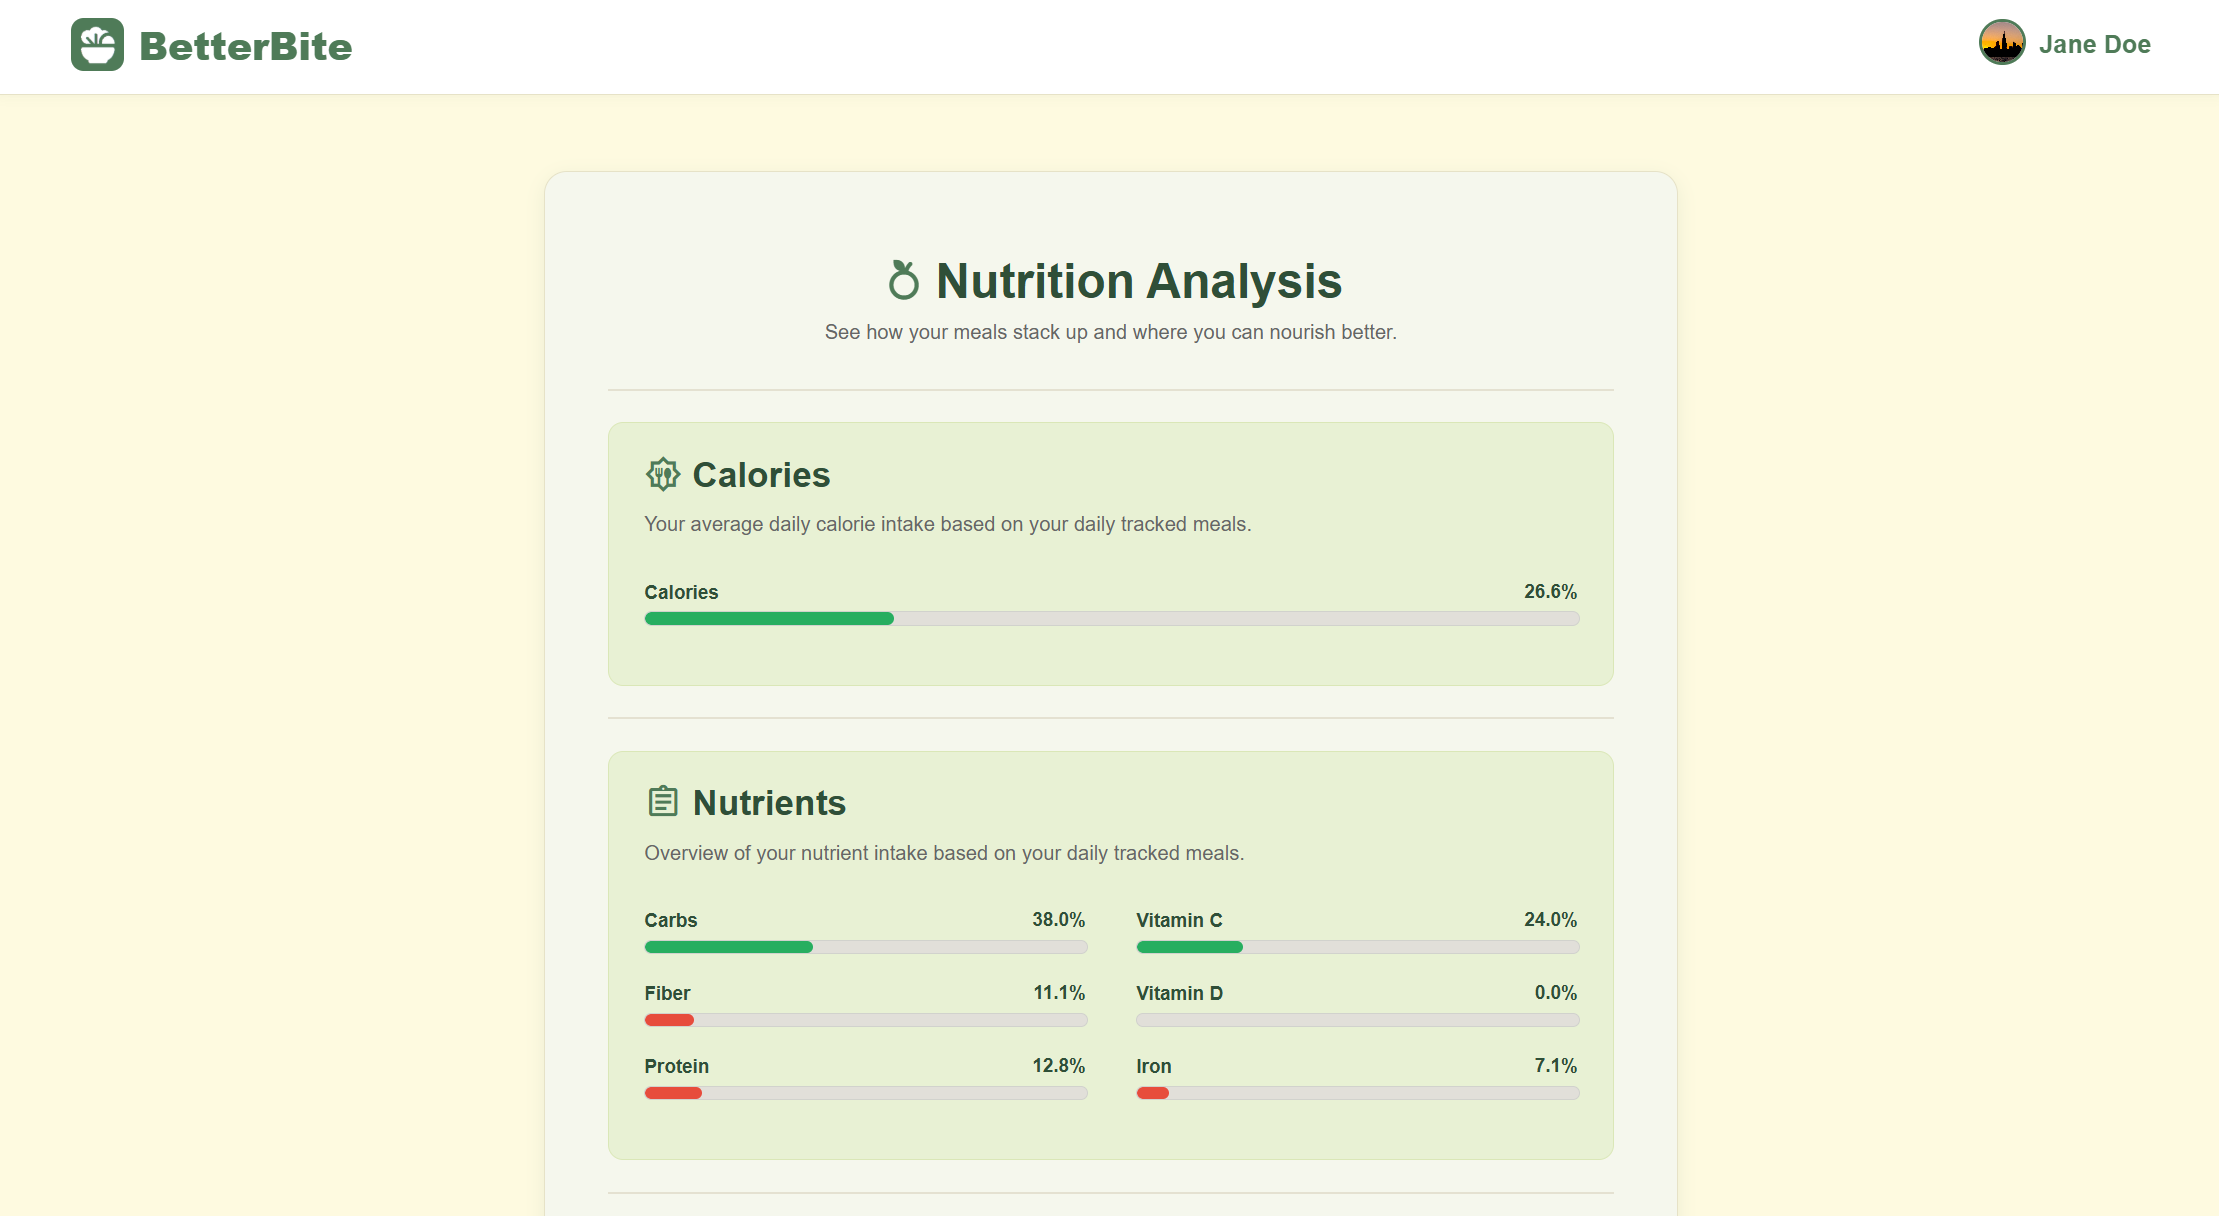Click the Protein 12.8% label
The height and width of the screenshot is (1216, 2219).
pos(1058,1065)
